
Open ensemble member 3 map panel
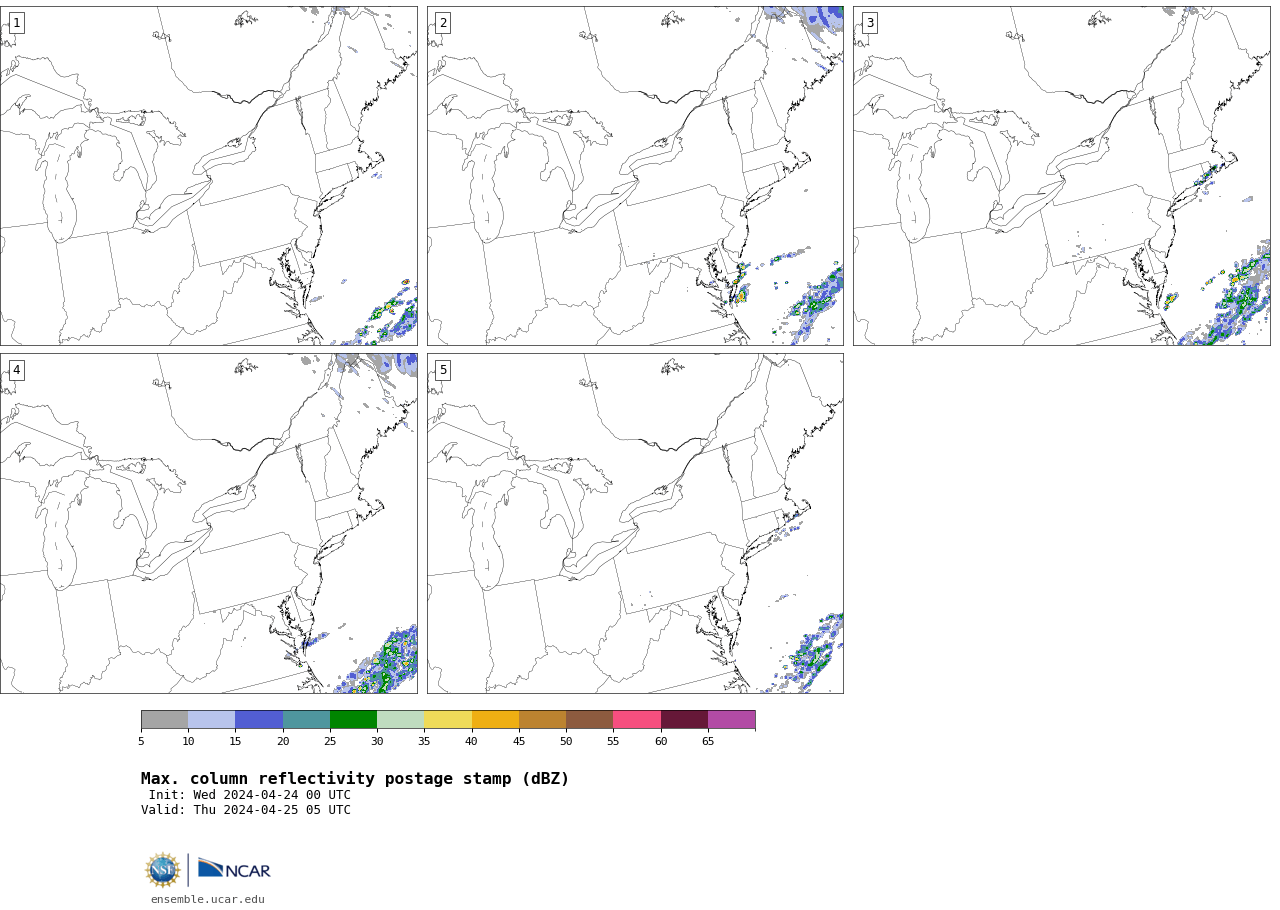(1062, 176)
